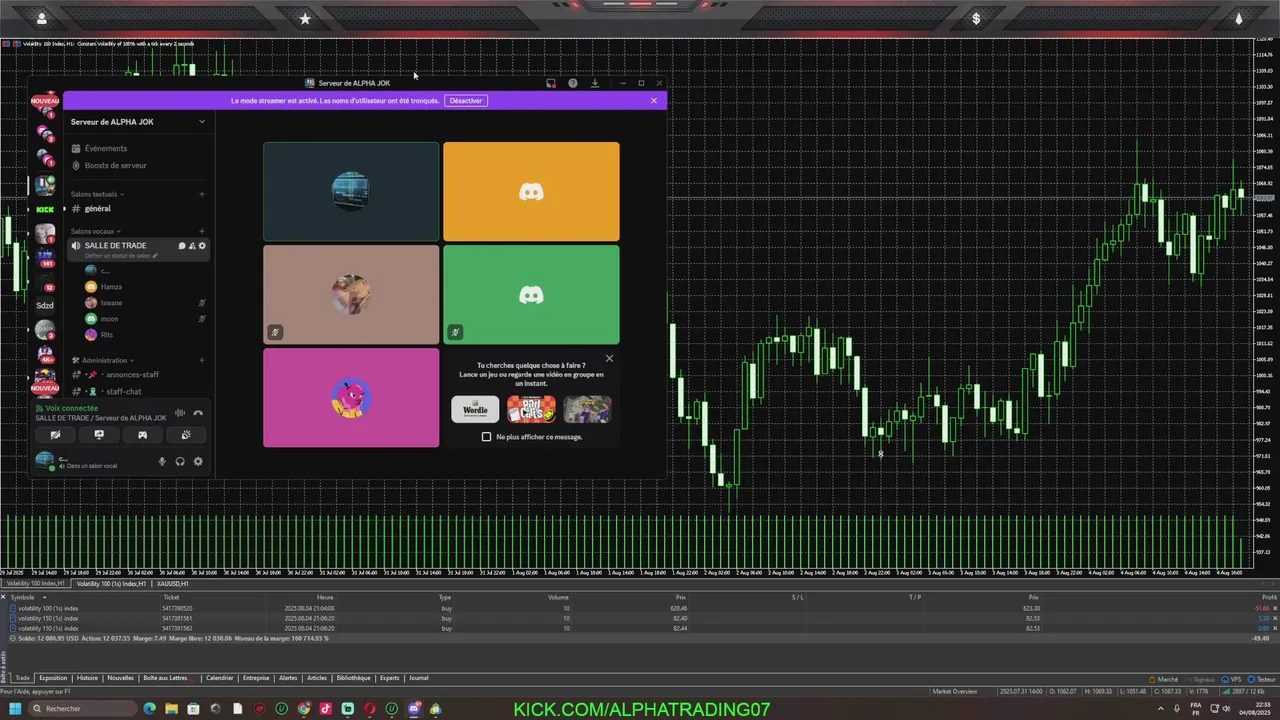The image size is (1280, 720).
Task: Open Boîte aux Lettres tab
Action: [167, 678]
